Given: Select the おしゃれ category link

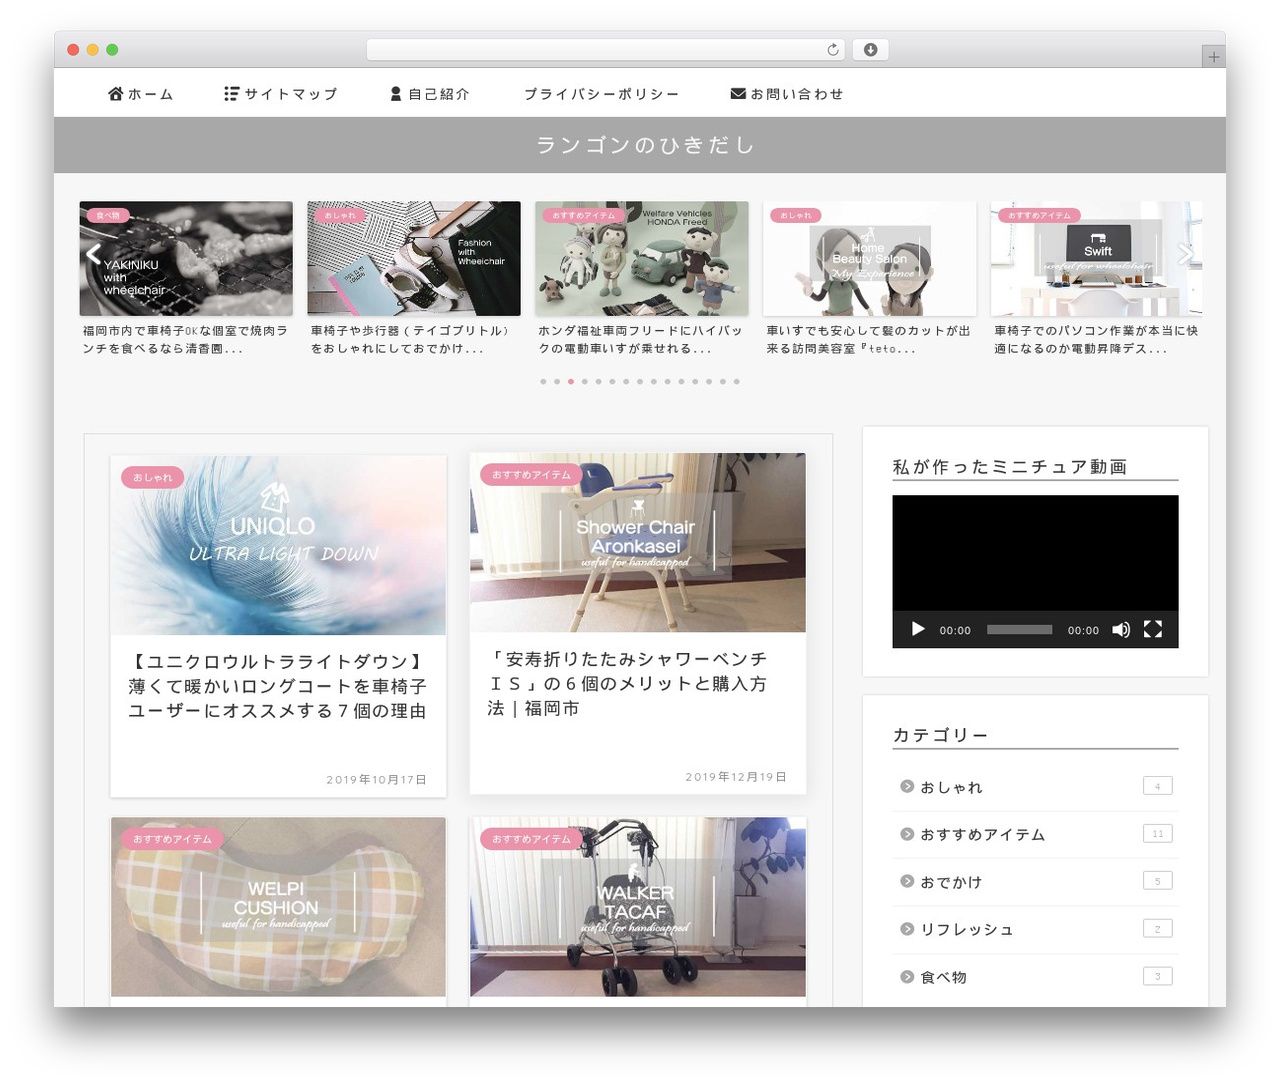Looking at the screenshot, I should pos(951,788).
